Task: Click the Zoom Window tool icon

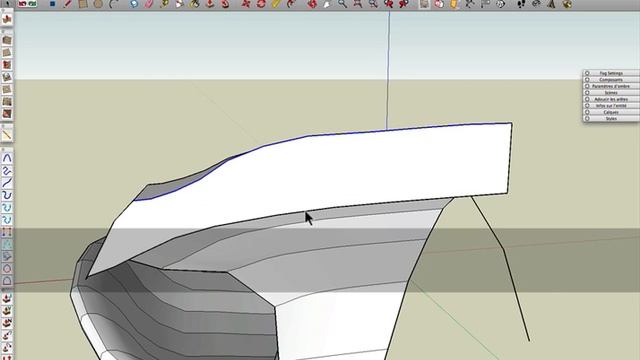Action: [358, 4]
